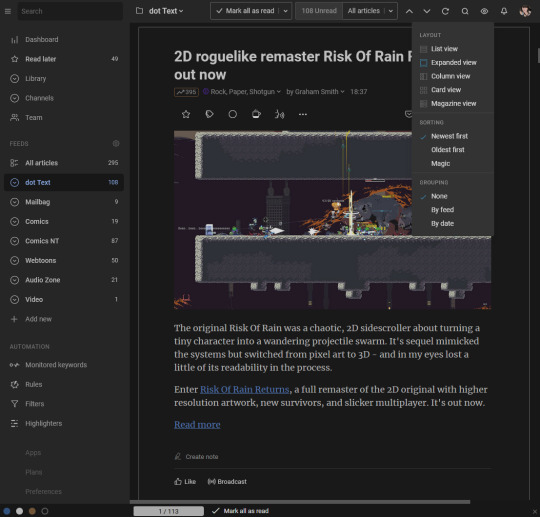This screenshot has width=540, height=517.
Task: Select Expanded view layout
Action: click(453, 63)
